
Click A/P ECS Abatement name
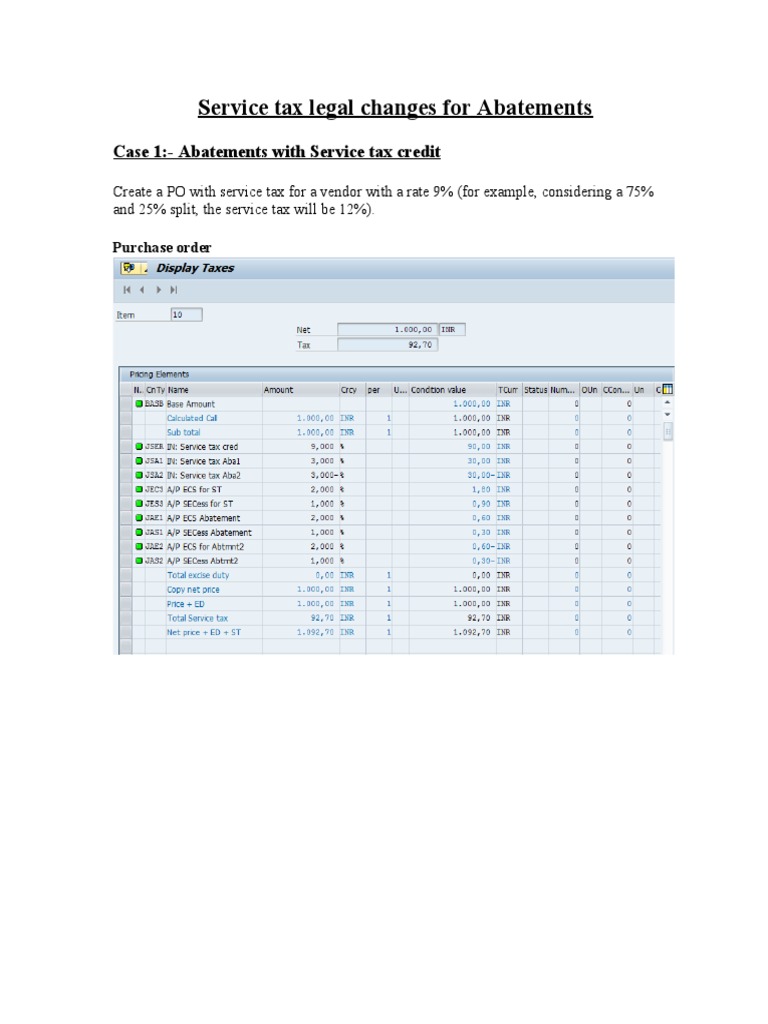click(x=203, y=518)
